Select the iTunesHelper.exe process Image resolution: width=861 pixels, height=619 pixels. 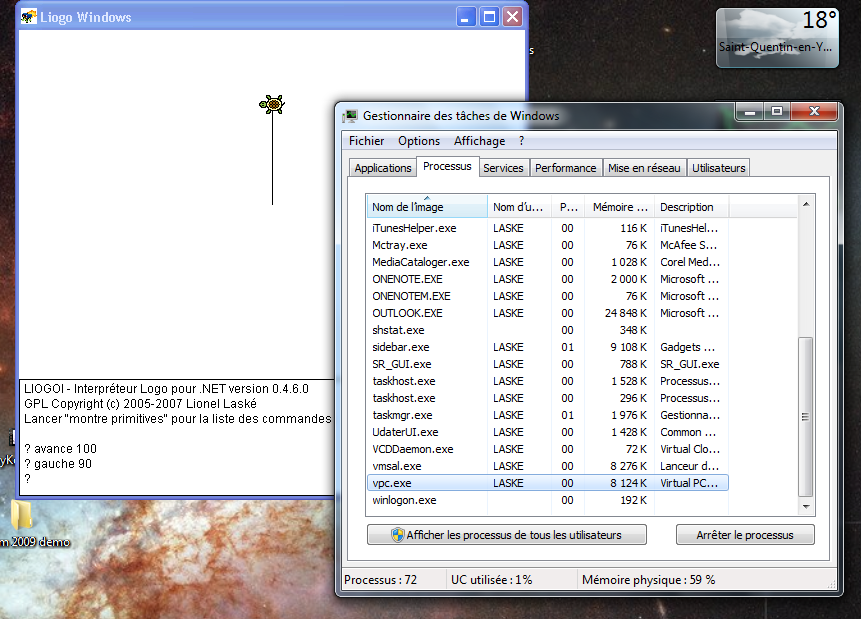[547, 228]
